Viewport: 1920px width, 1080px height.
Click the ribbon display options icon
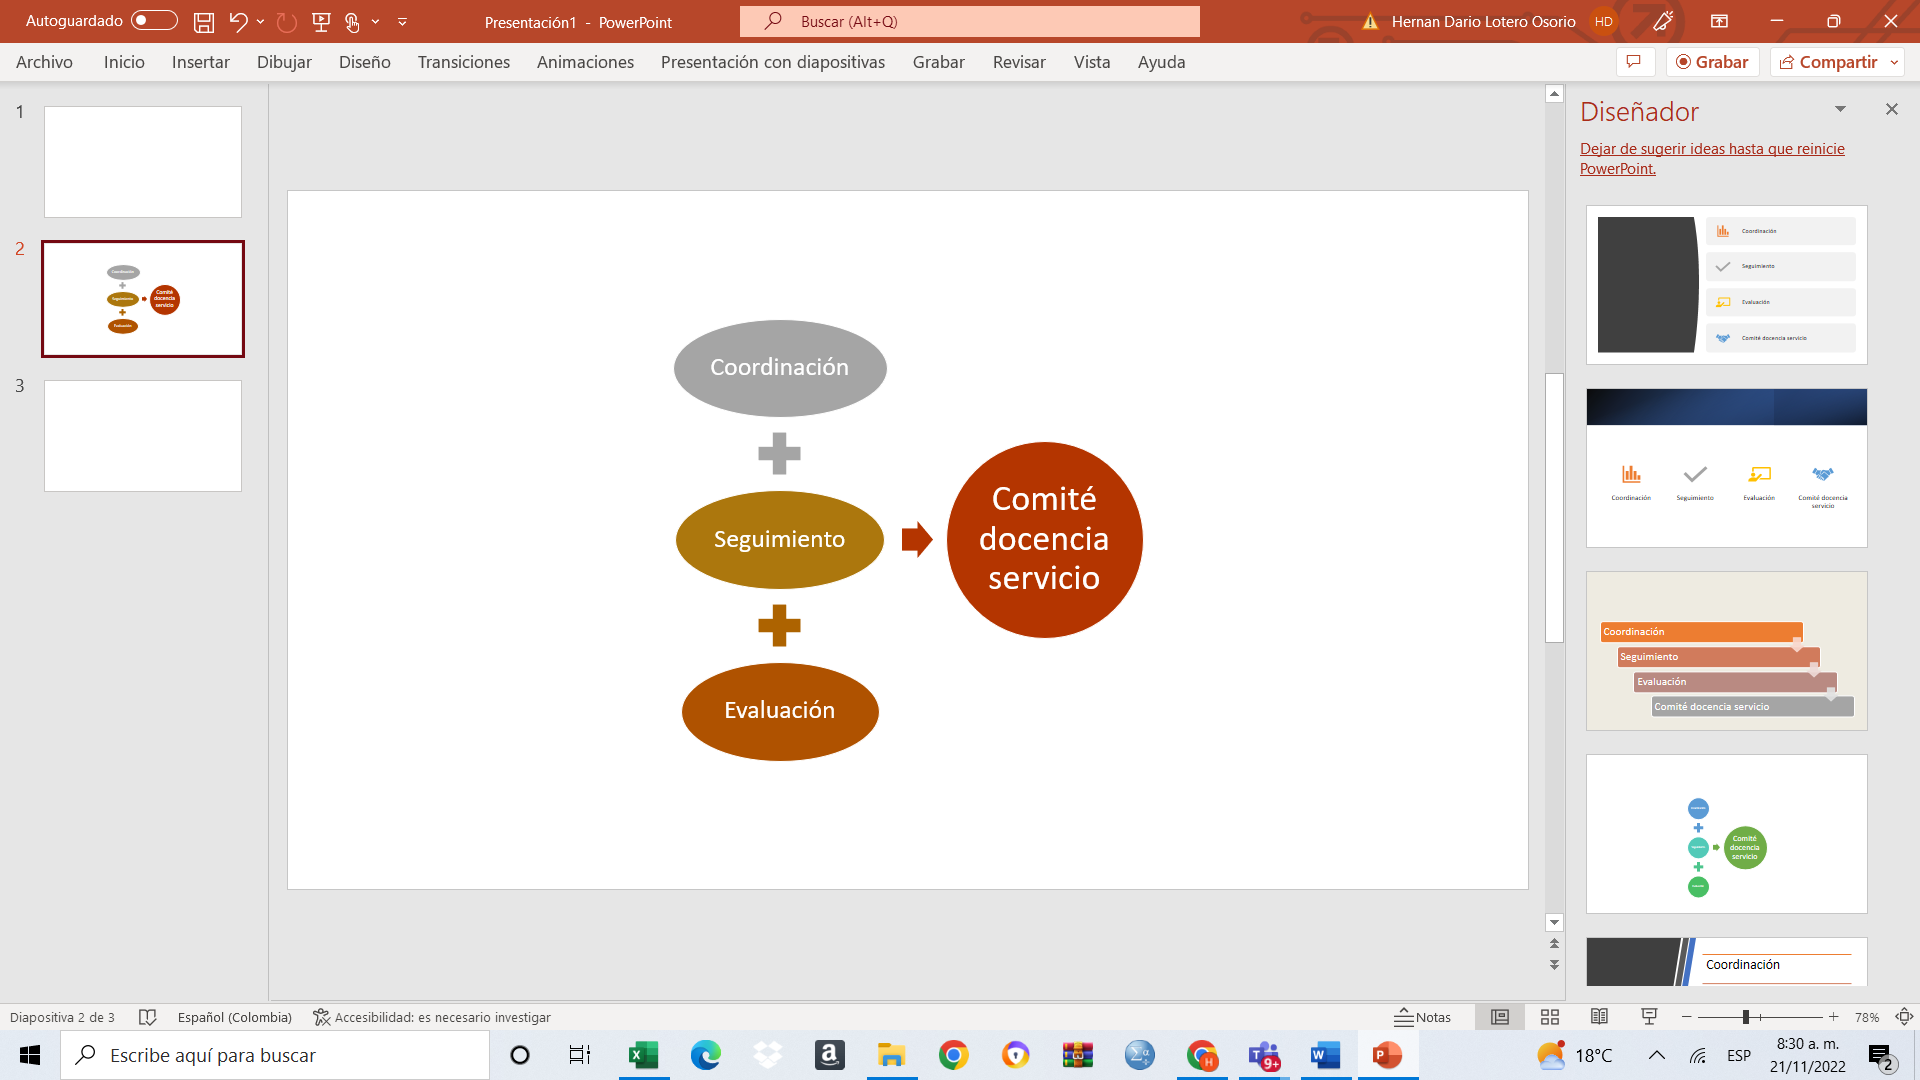point(1720,21)
